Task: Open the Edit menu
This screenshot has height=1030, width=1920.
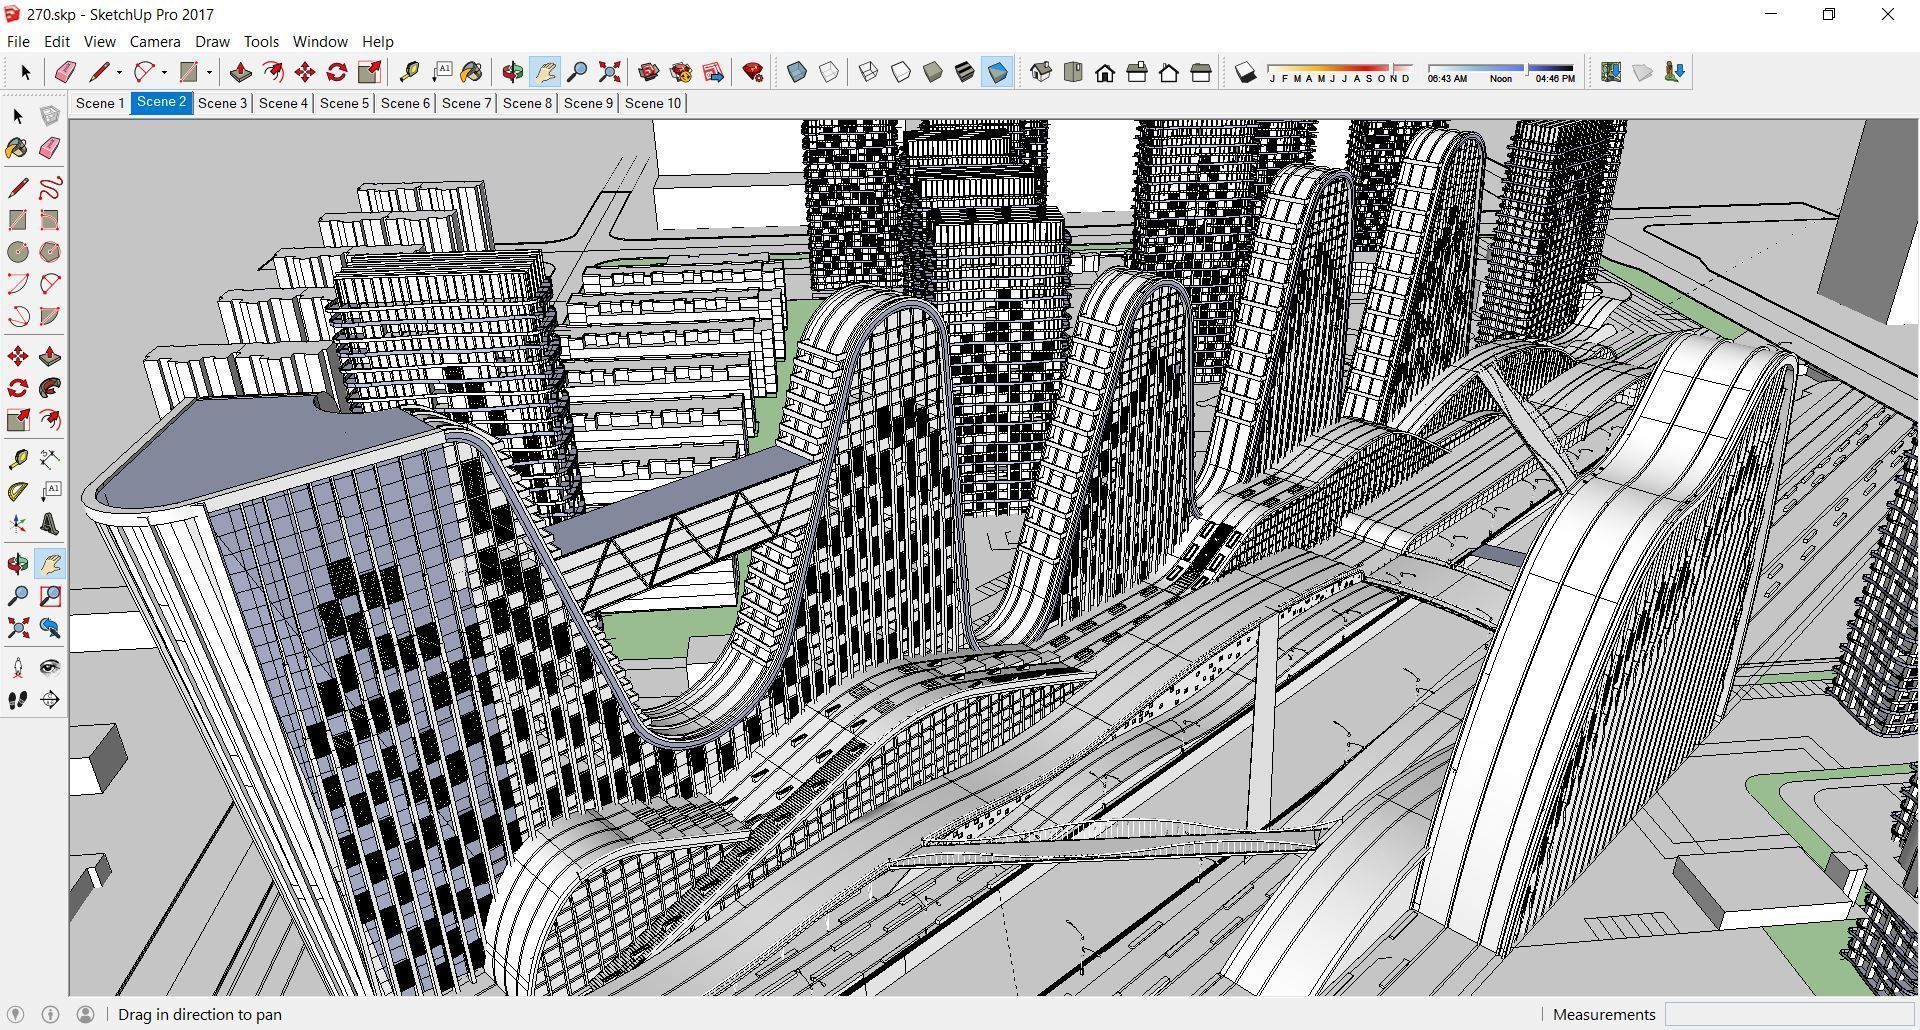Action: pyautogui.click(x=56, y=42)
